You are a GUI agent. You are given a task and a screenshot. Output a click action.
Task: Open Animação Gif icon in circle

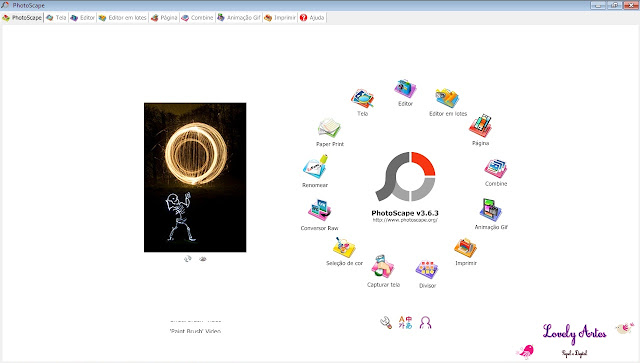click(491, 210)
